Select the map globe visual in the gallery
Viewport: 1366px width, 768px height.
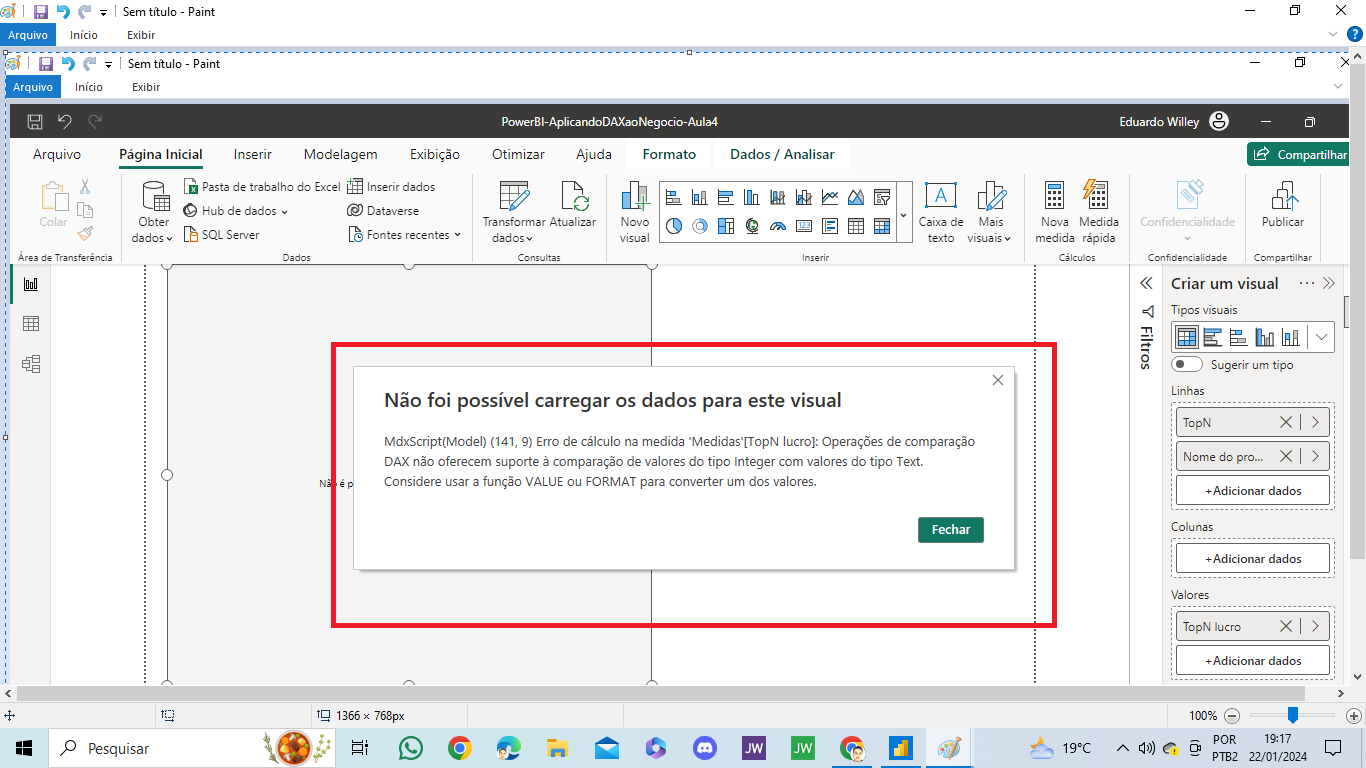pyautogui.click(x=752, y=226)
